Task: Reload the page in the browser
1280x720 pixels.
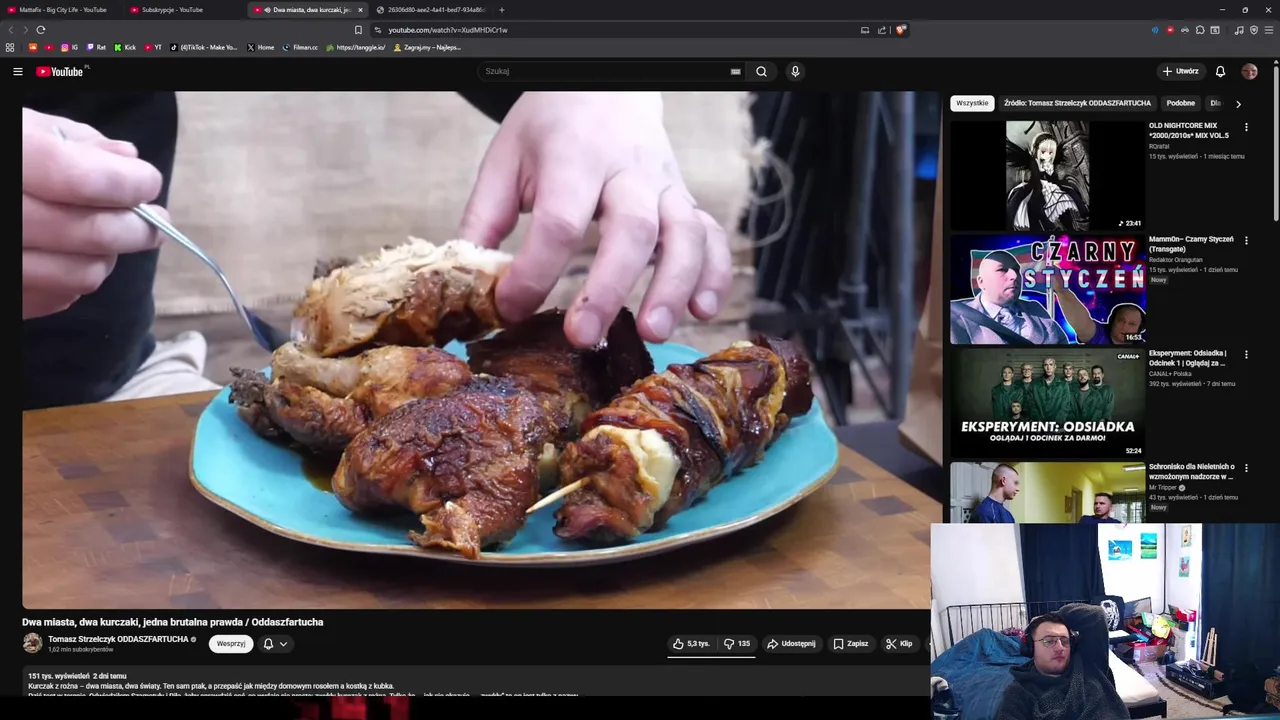Action: pyautogui.click(x=41, y=30)
